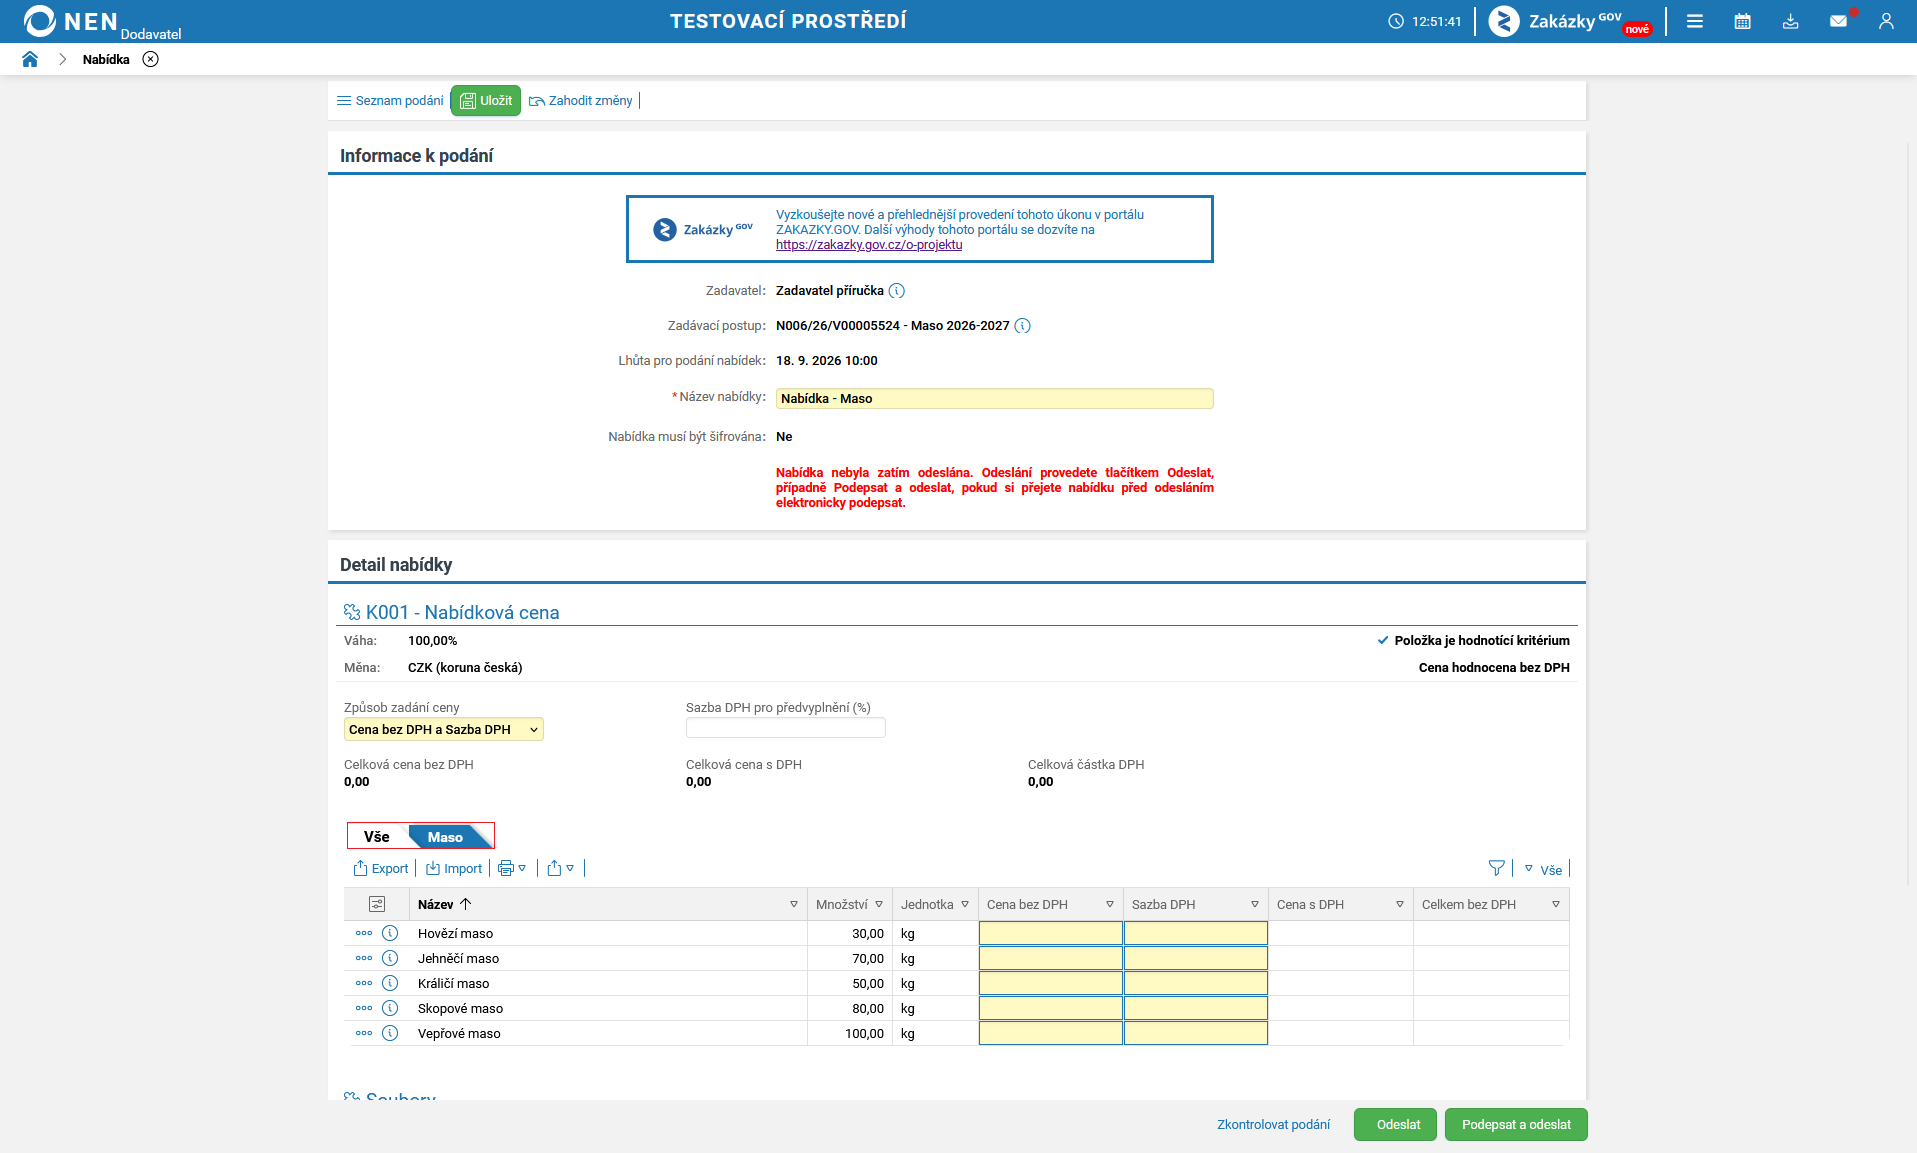
Task: Go to the home page icon
Action: [x=30, y=59]
